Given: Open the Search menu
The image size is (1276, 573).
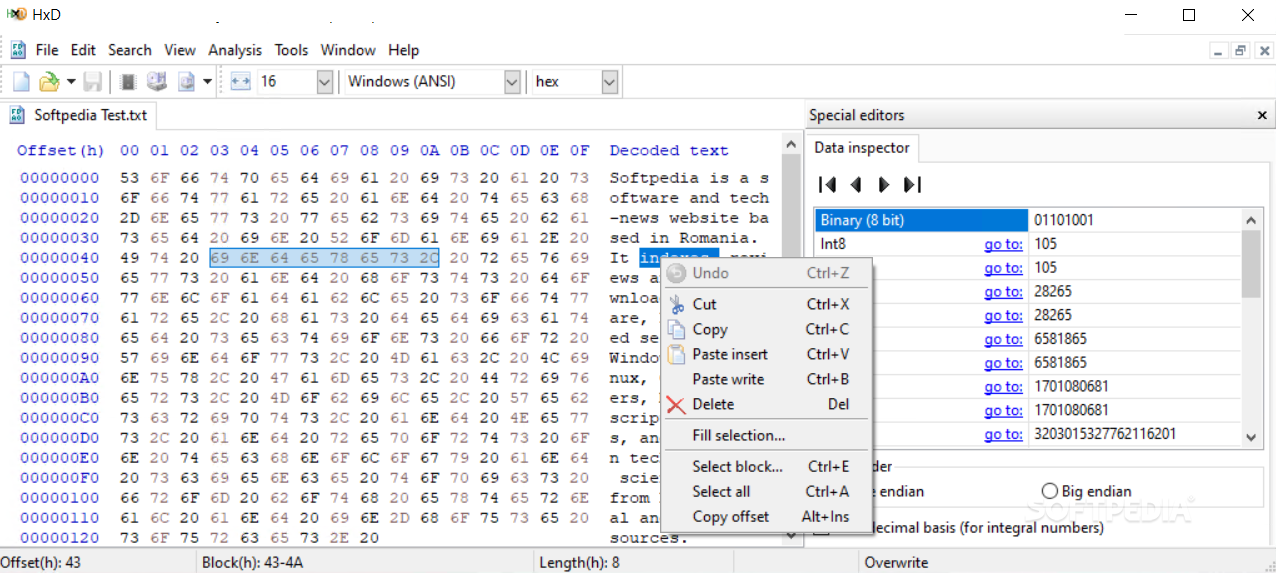Looking at the screenshot, I should click(x=130, y=50).
